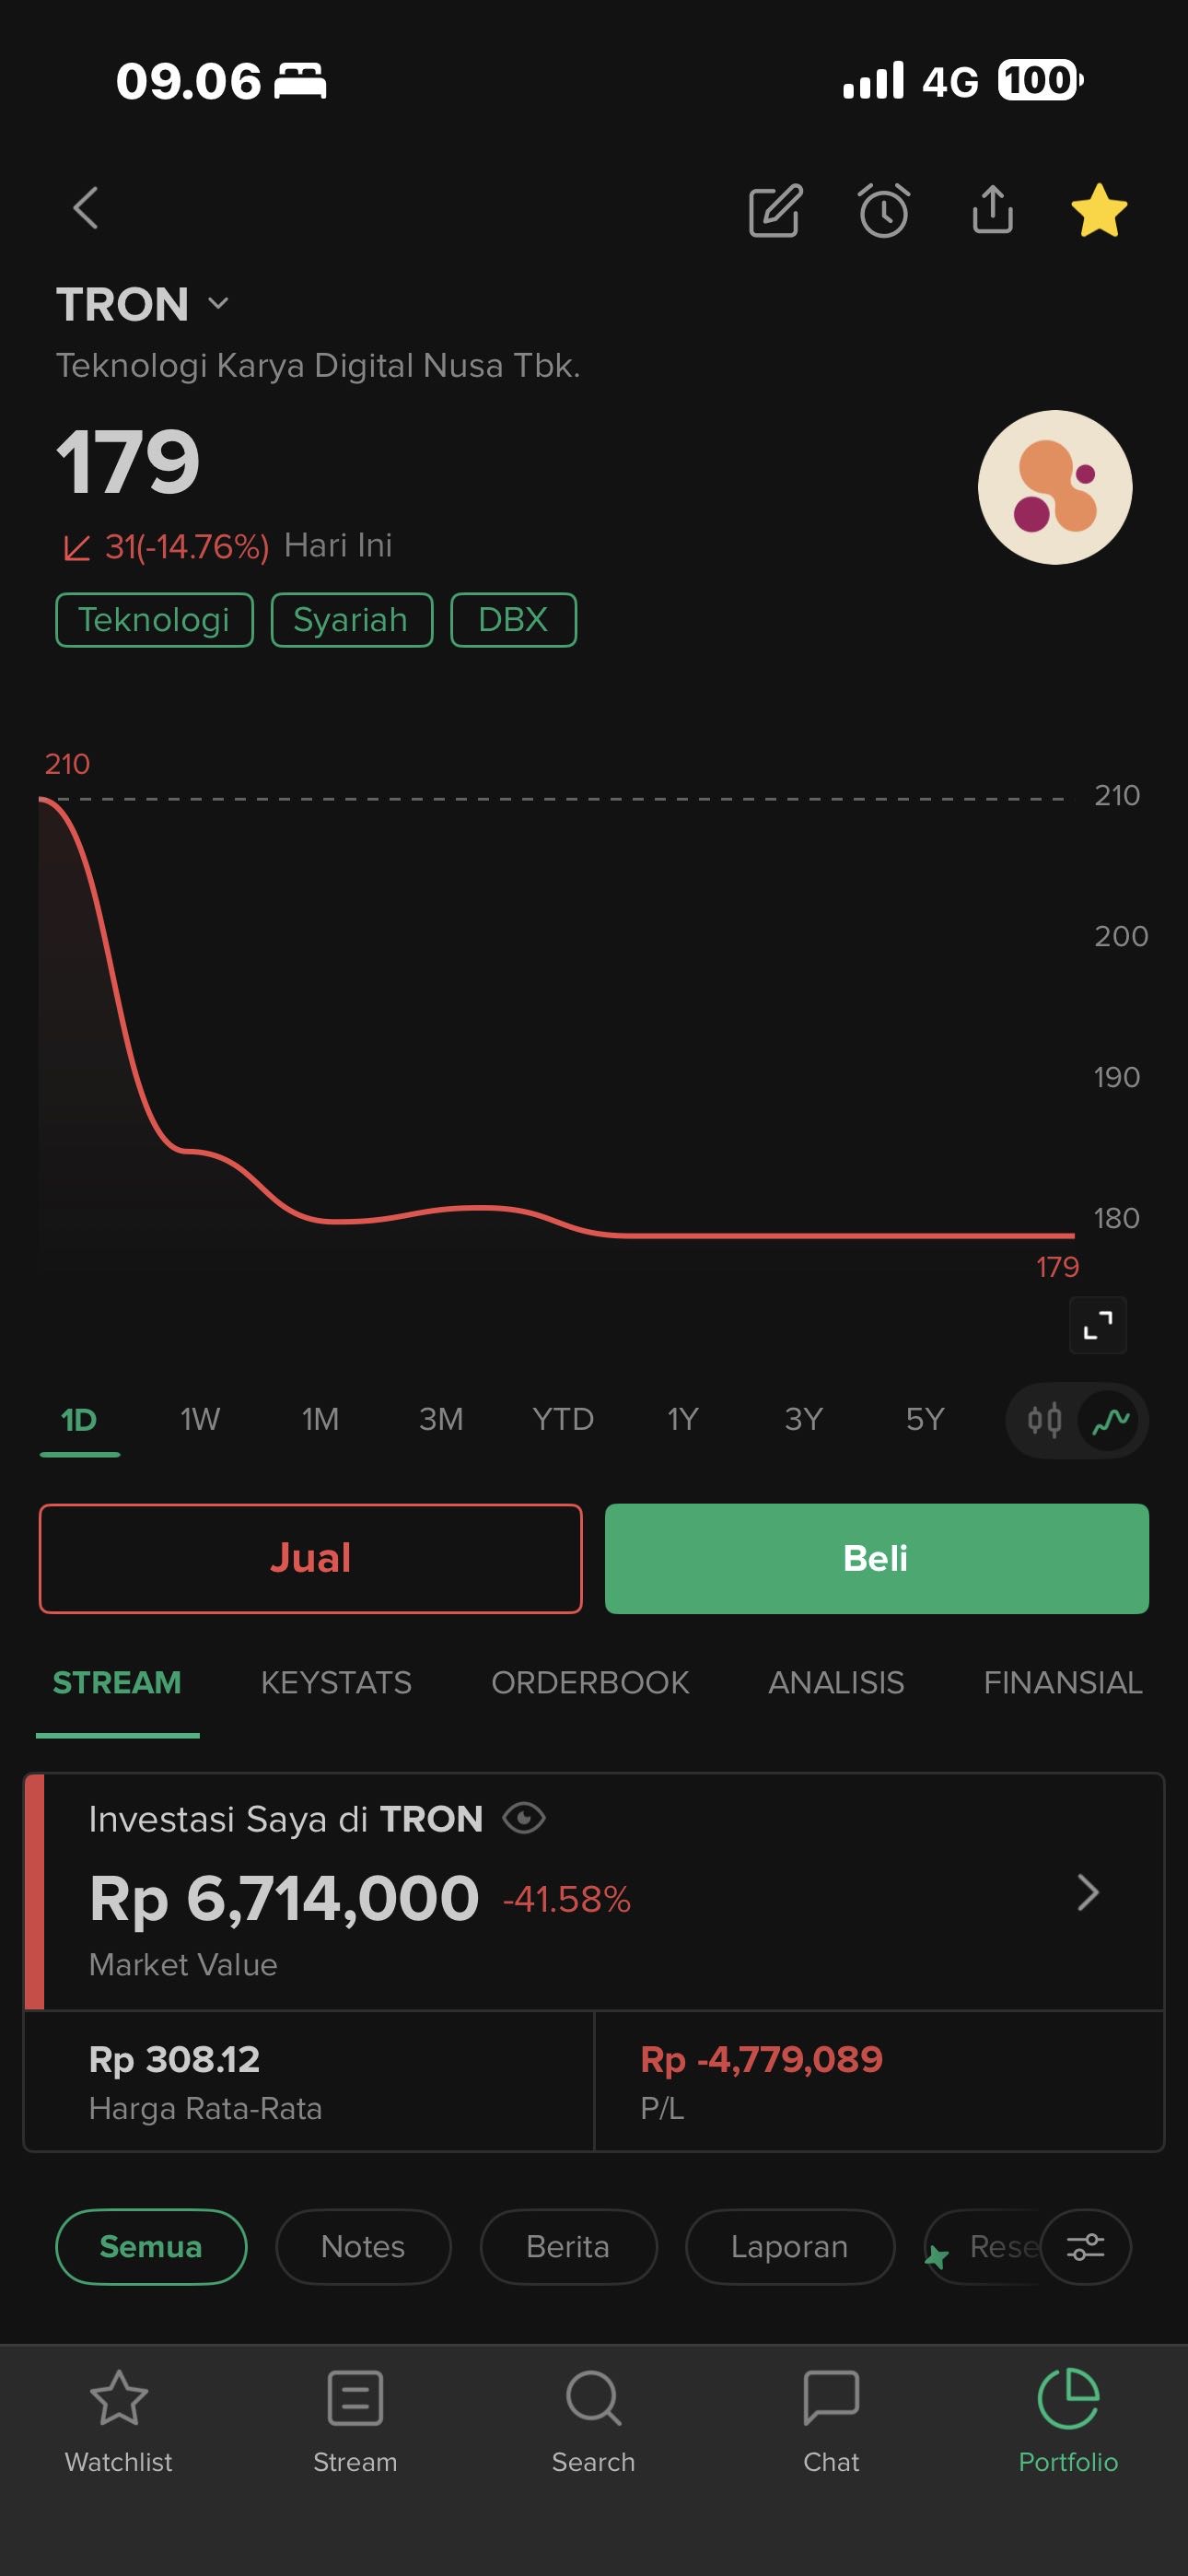The width and height of the screenshot is (1188, 2576).
Task: Set a price alert with alarm icon
Action: click(x=884, y=211)
